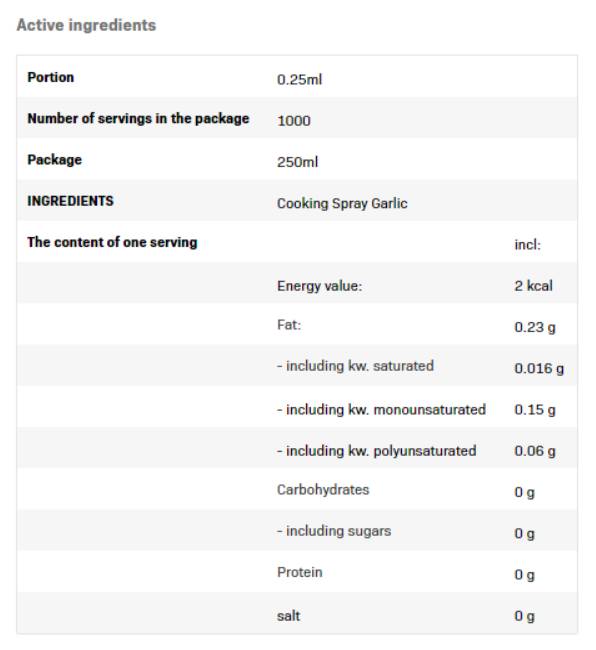This screenshot has height=650, width=596.
Task: Click the 1000 servings value
Action: (293, 121)
